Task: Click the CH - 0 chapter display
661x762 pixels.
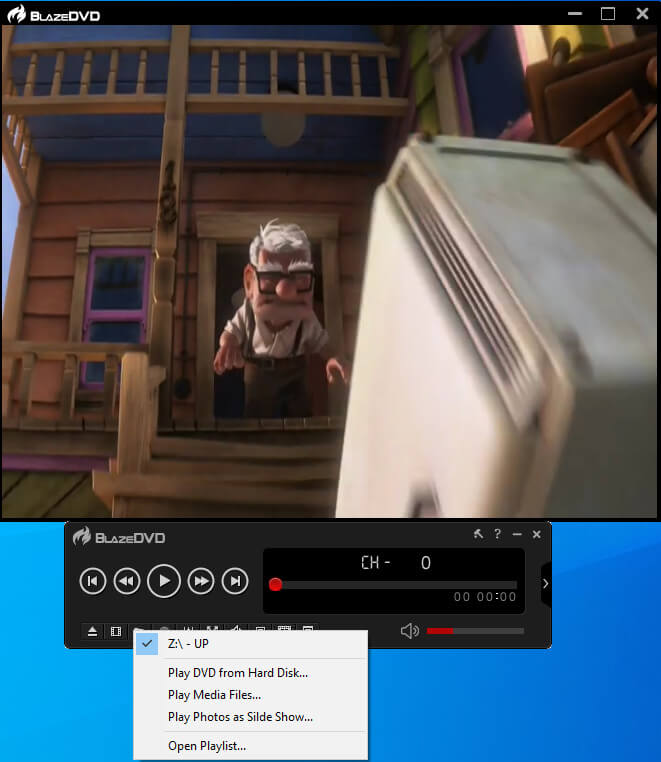Action: (x=396, y=563)
